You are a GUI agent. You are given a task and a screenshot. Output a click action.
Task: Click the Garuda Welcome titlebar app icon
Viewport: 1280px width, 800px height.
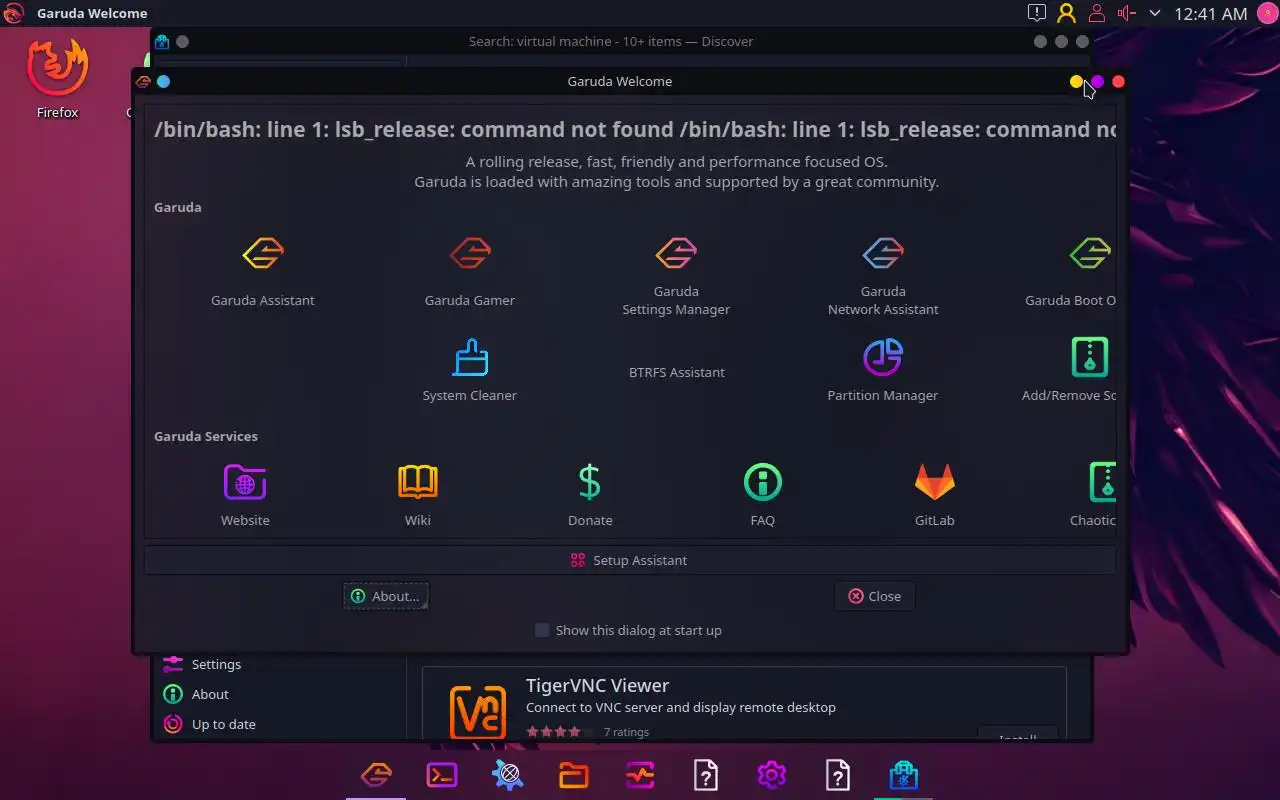click(x=143, y=81)
